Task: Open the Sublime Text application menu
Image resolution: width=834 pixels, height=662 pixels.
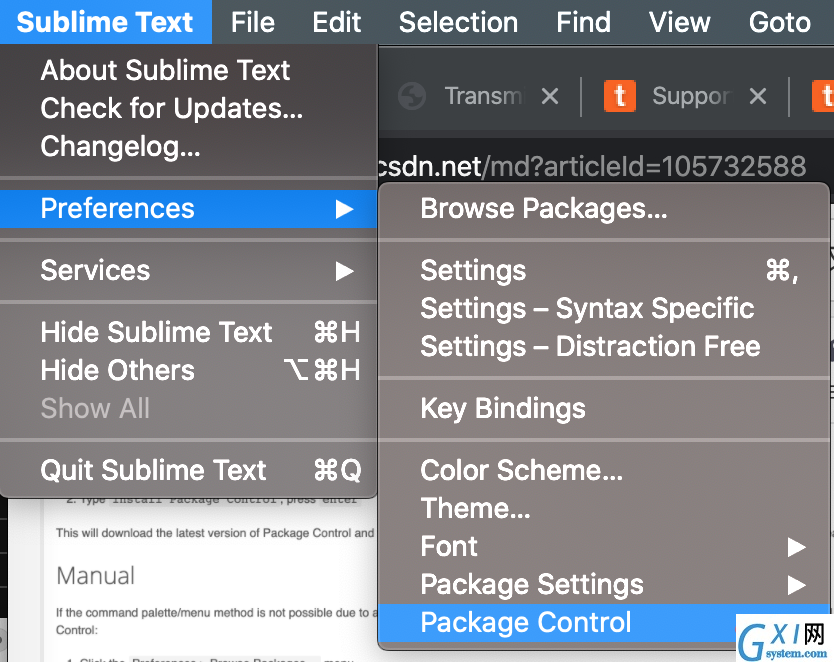Action: pyautogui.click(x=105, y=22)
